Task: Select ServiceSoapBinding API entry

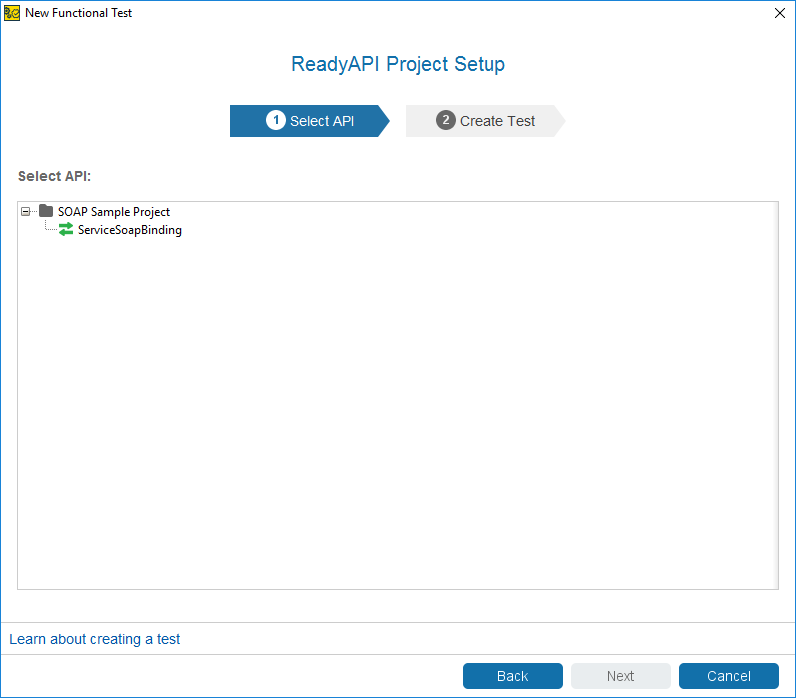Action: tap(129, 230)
